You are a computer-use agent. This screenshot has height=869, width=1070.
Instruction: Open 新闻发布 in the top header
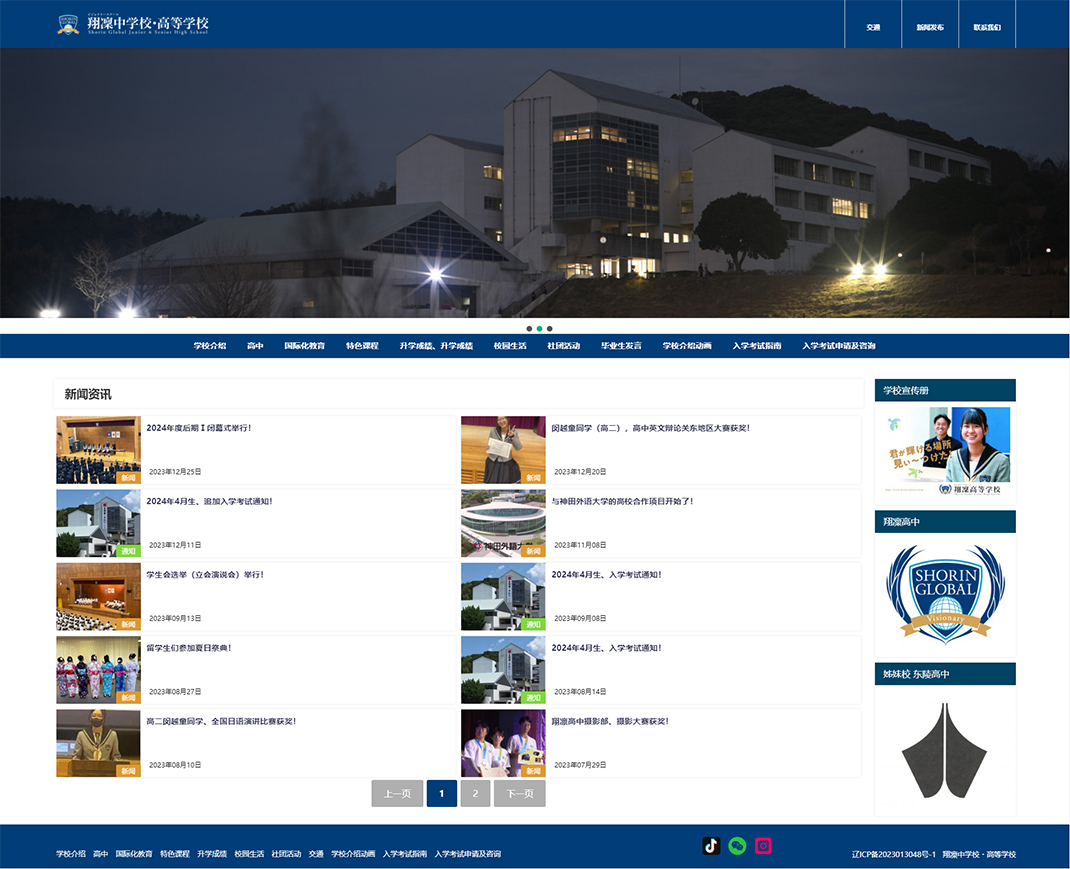[930, 27]
